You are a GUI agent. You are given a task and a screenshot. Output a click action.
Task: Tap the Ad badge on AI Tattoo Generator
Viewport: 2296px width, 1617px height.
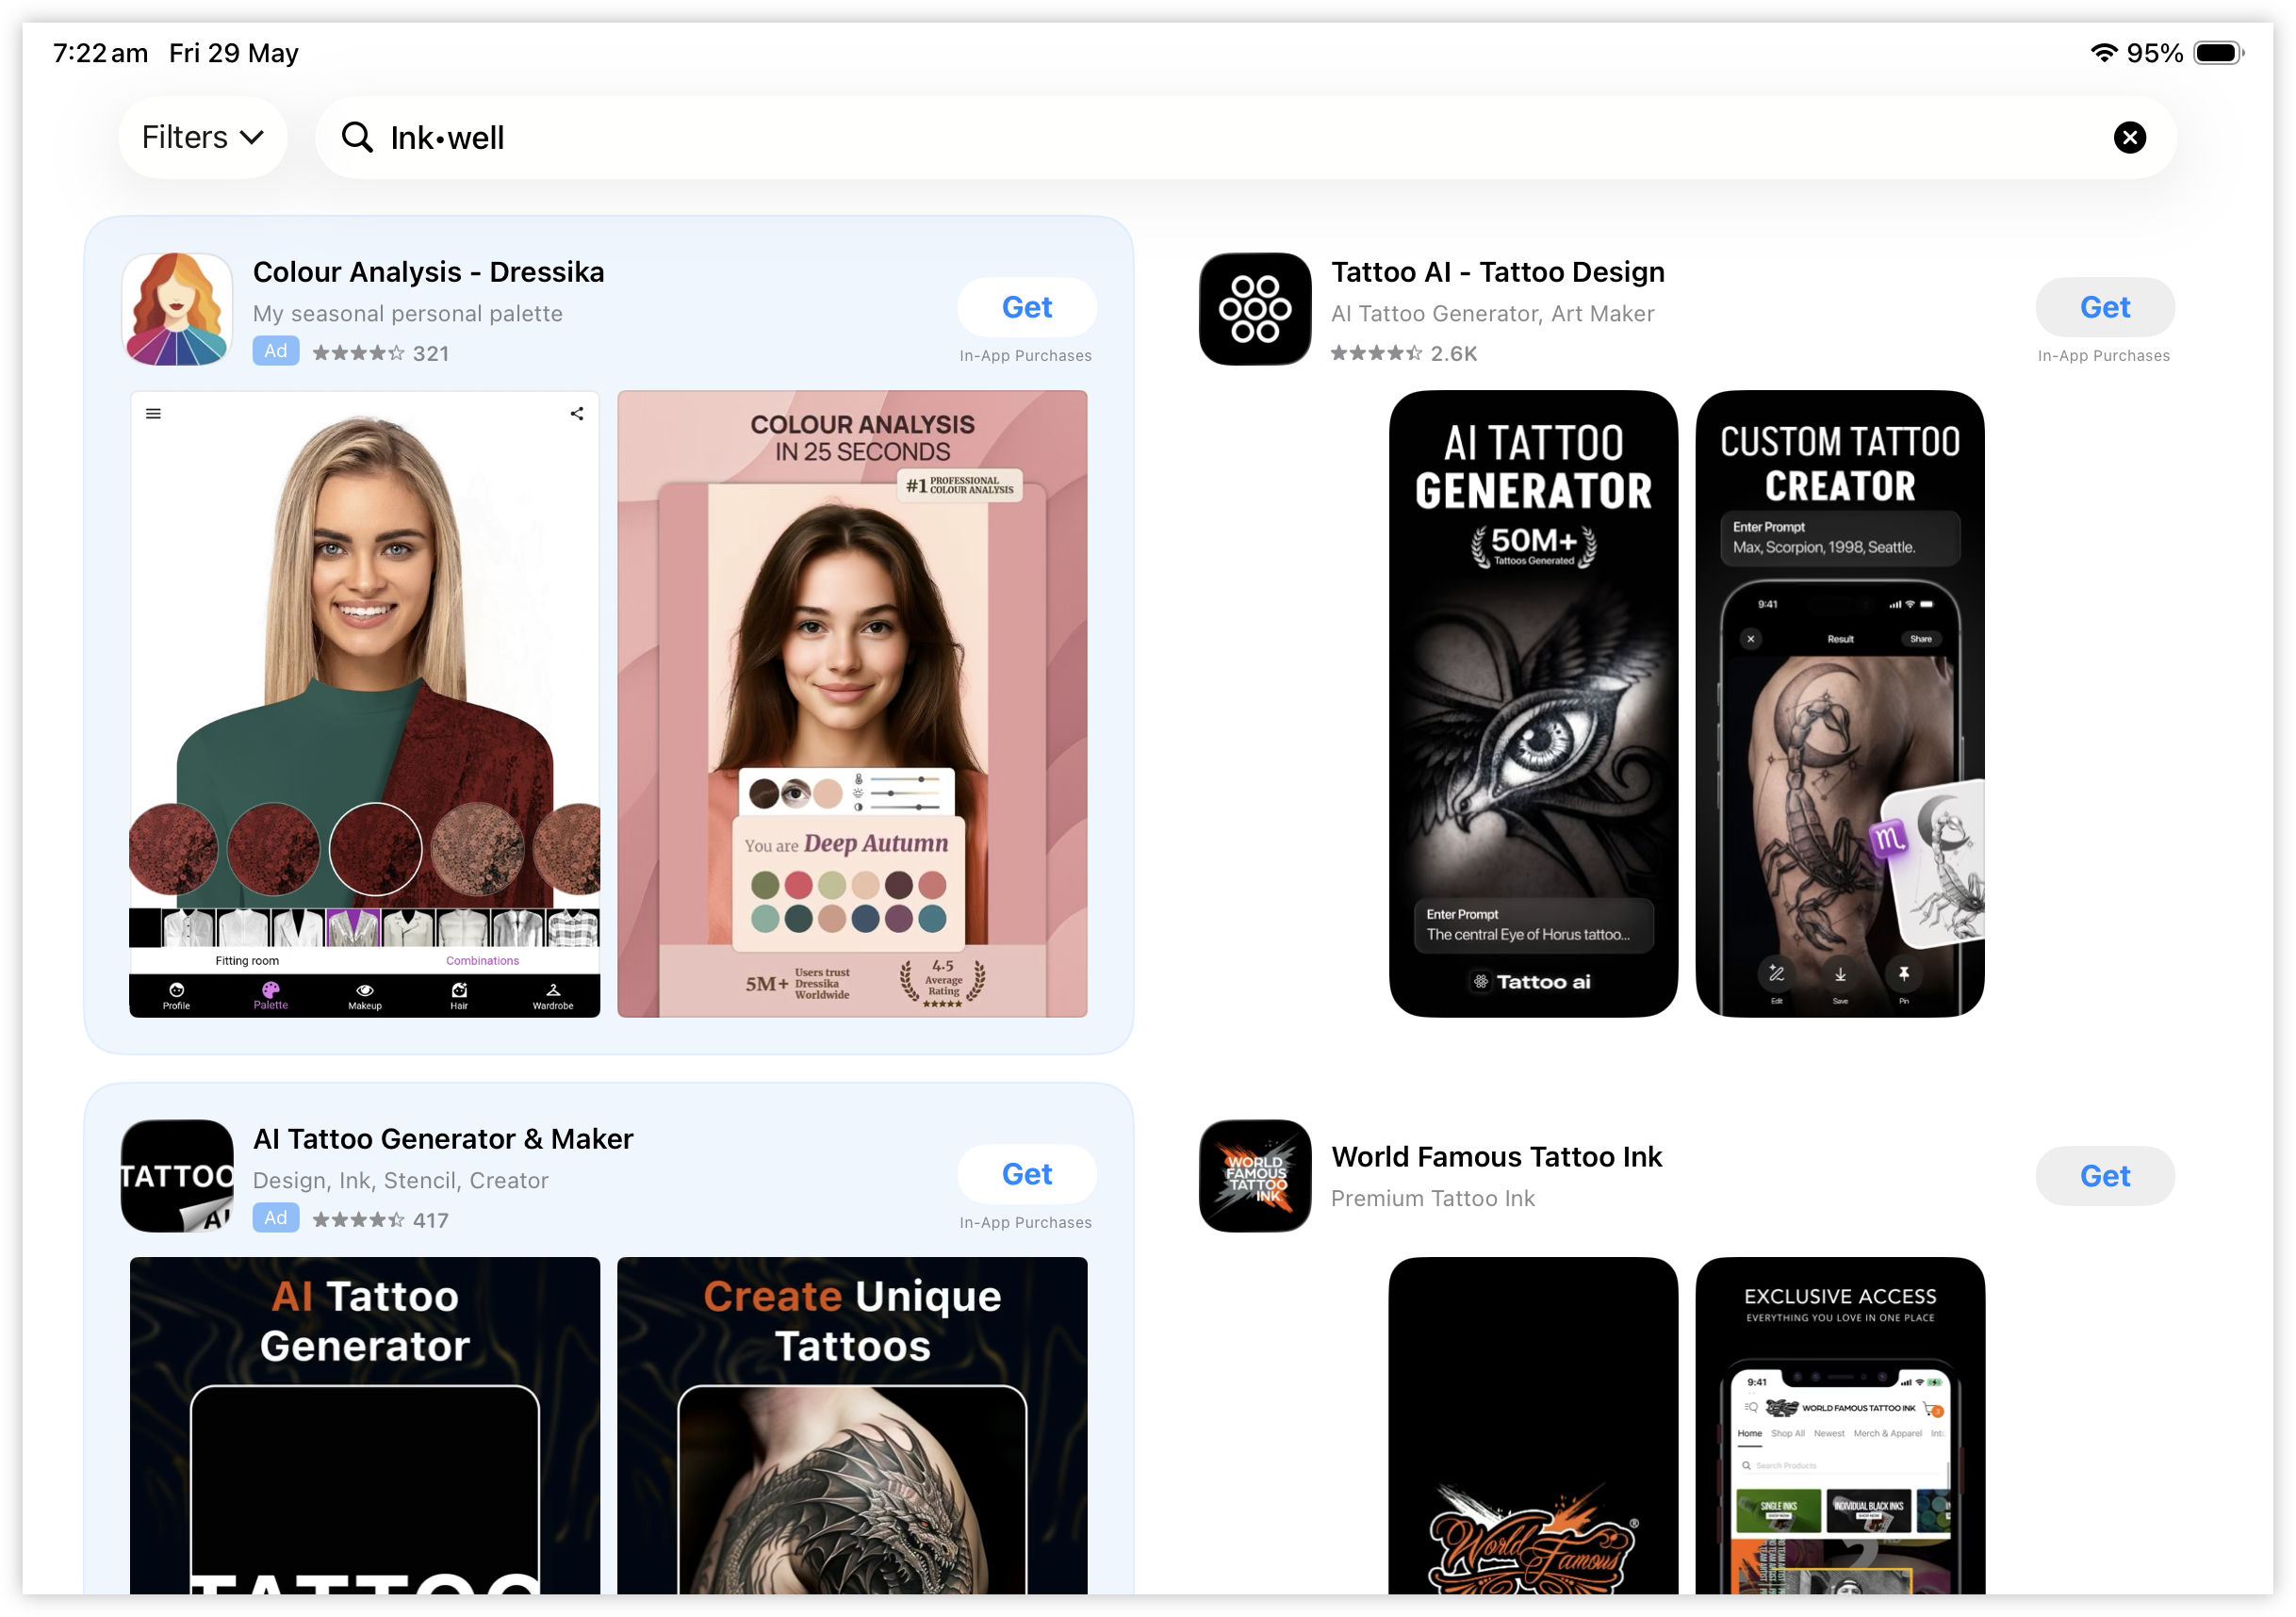click(x=276, y=1218)
